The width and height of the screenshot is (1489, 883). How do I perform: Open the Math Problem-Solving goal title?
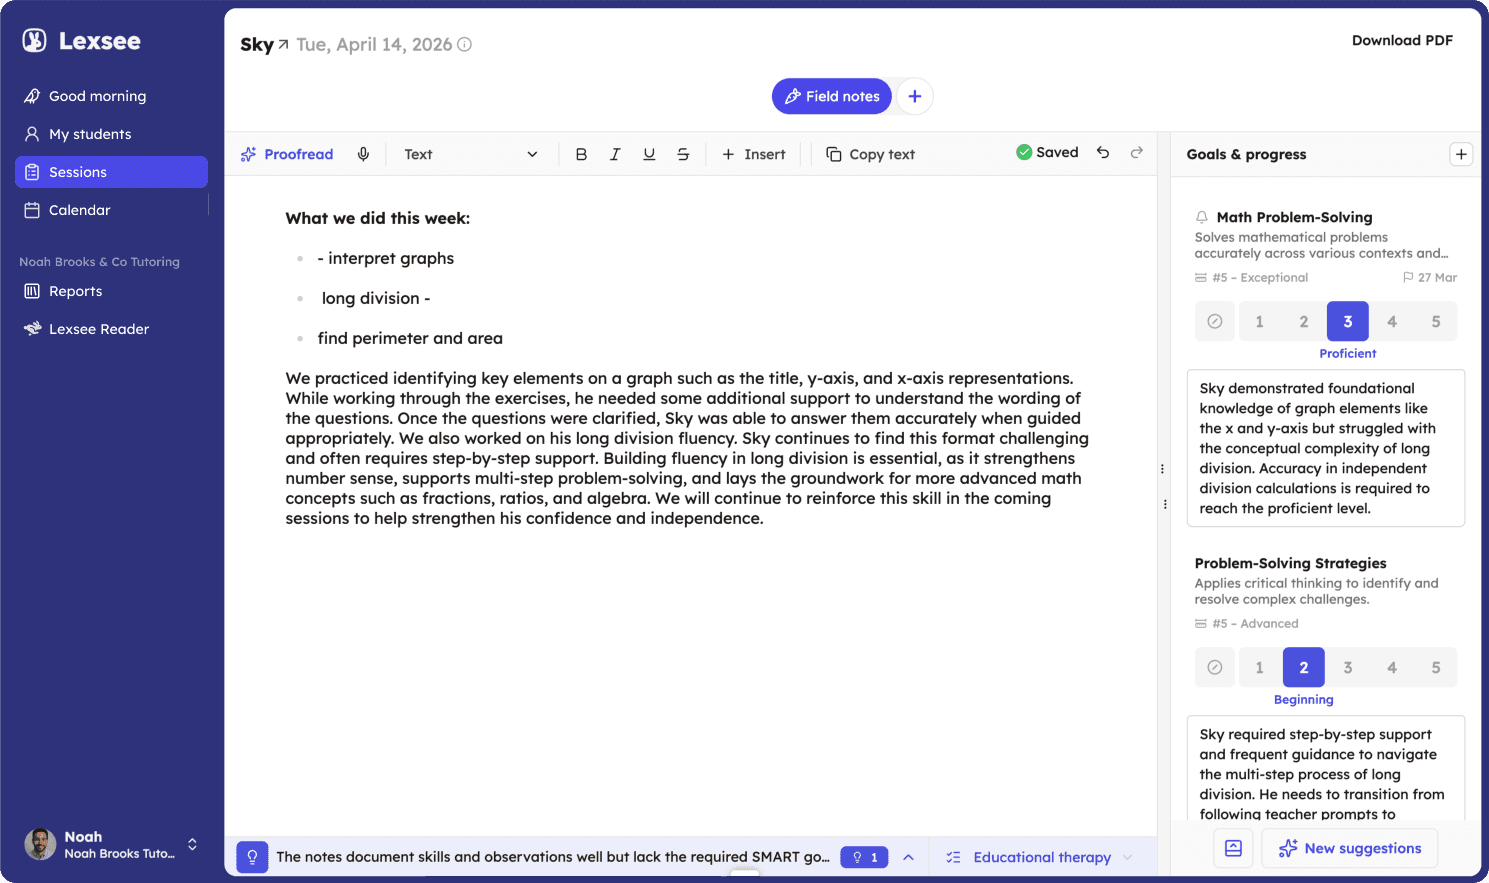[1294, 217]
